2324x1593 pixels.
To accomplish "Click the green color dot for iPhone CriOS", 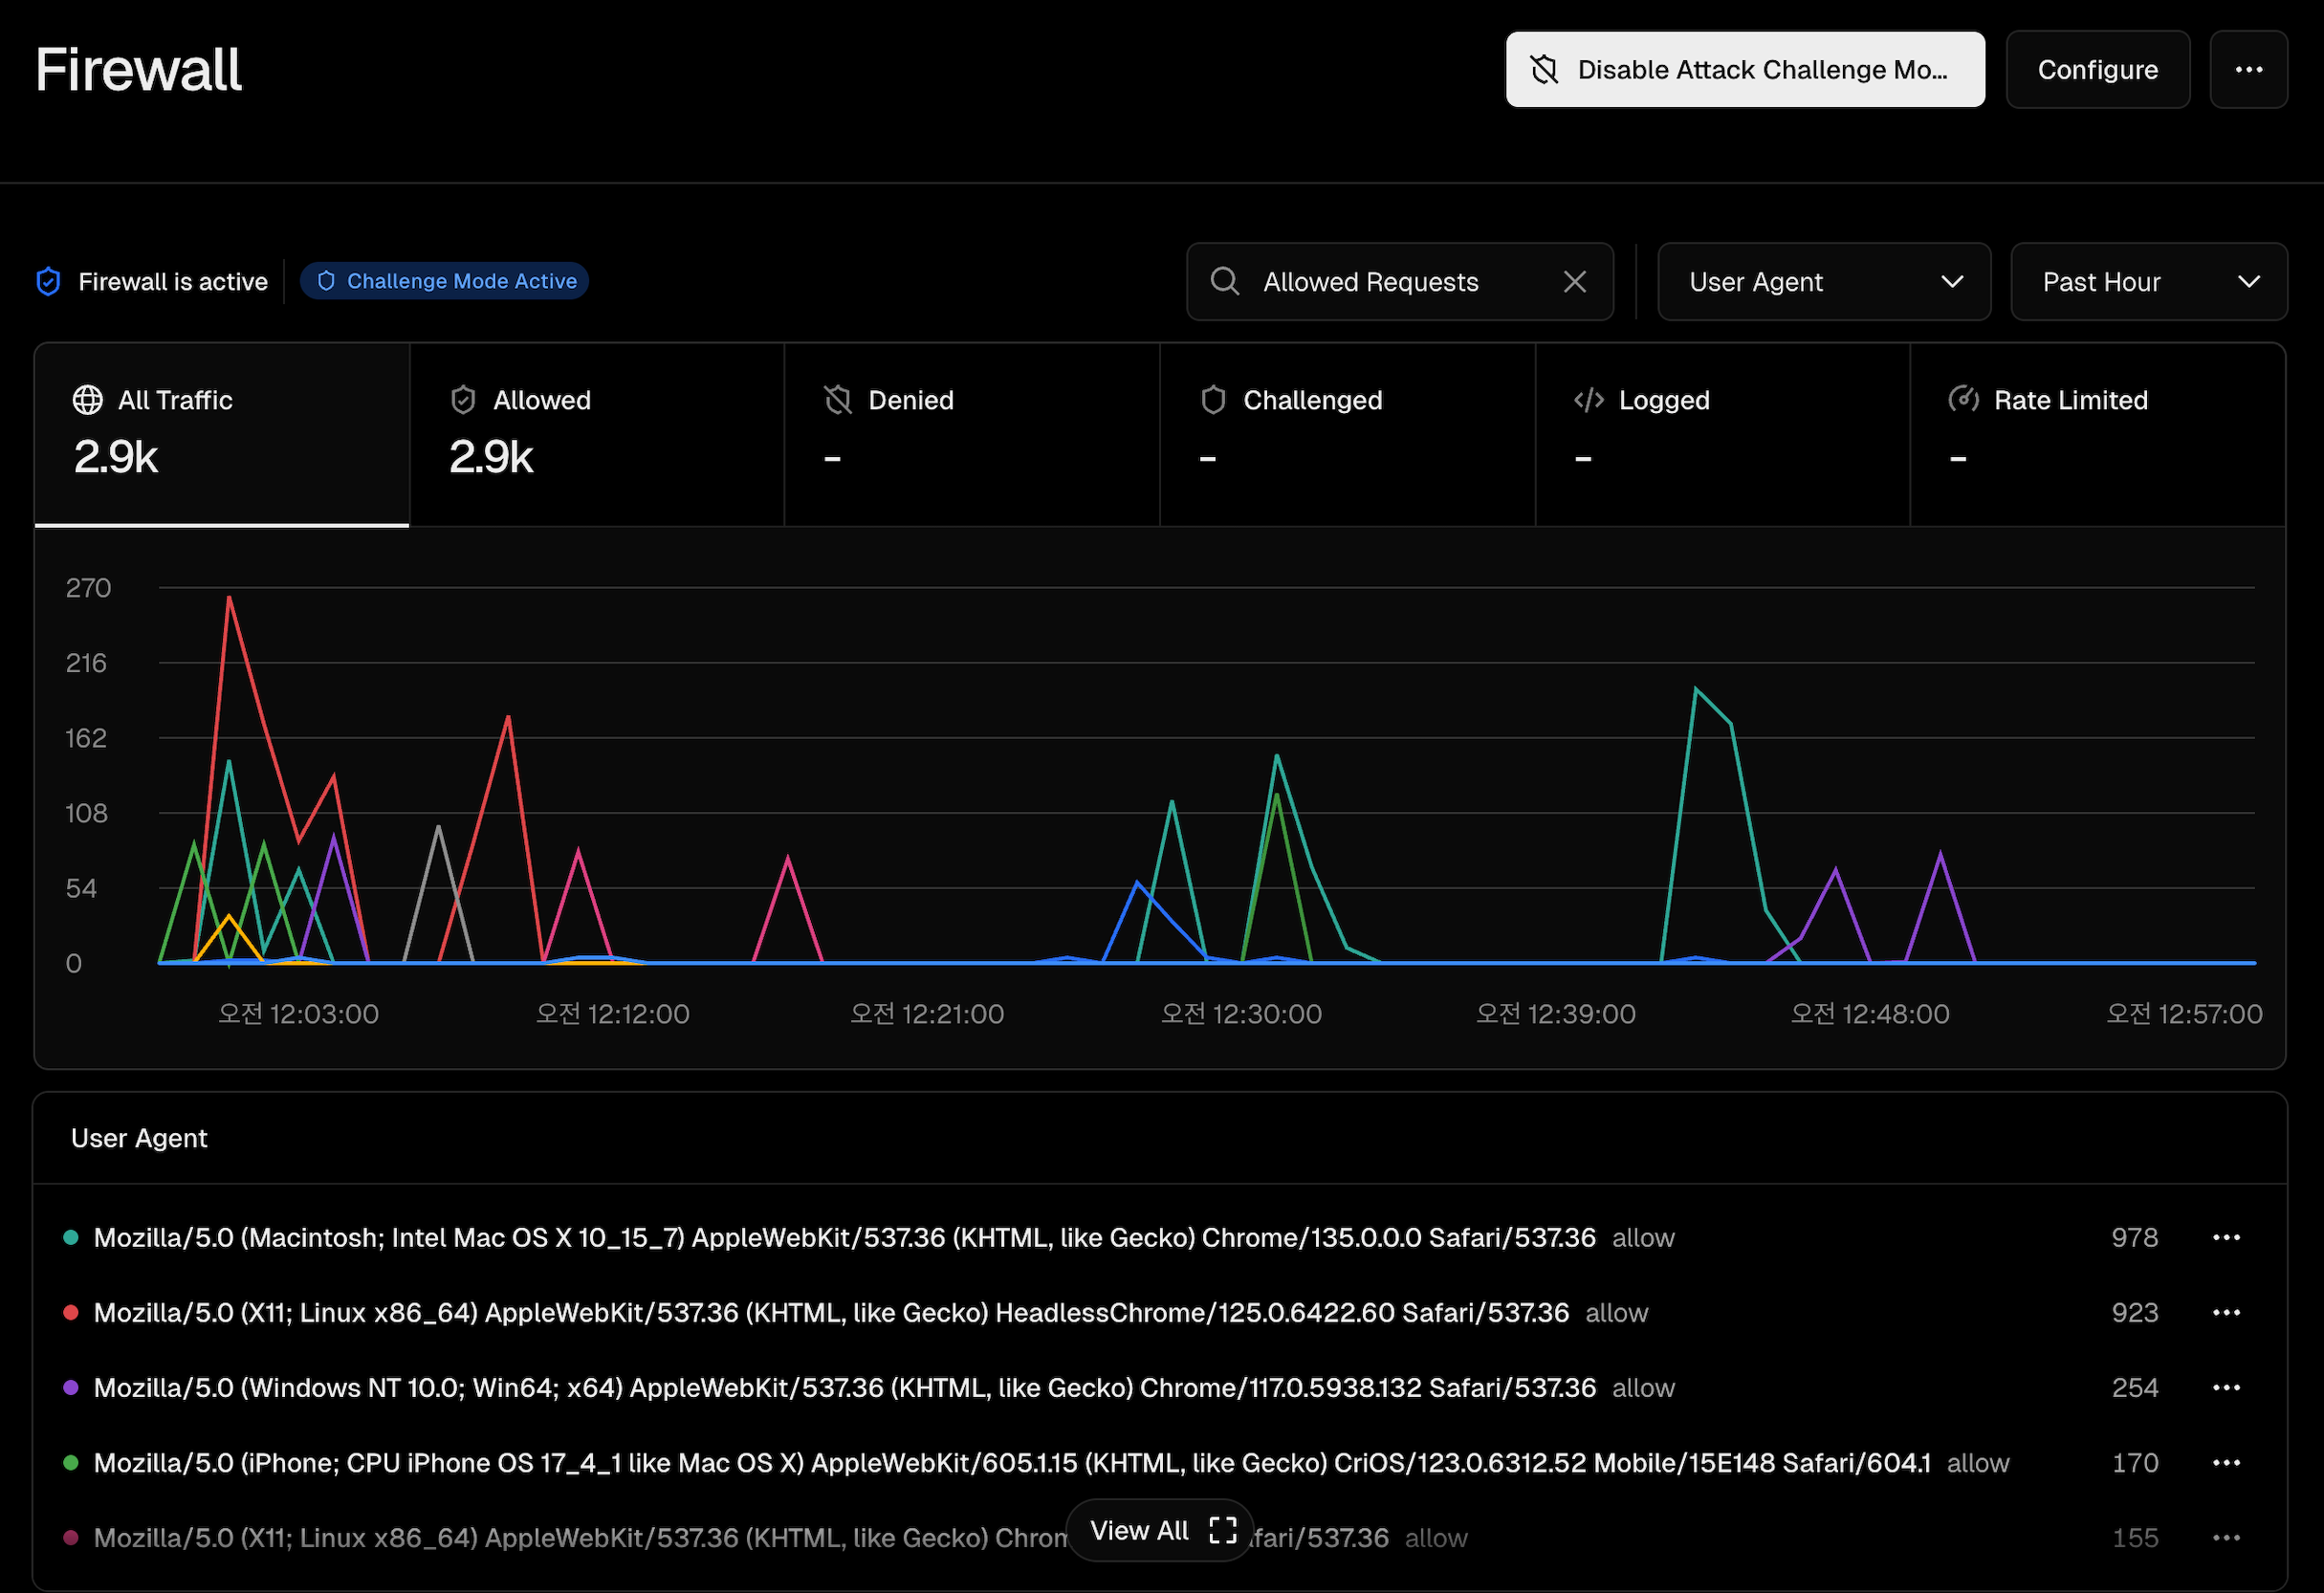I will [x=71, y=1463].
